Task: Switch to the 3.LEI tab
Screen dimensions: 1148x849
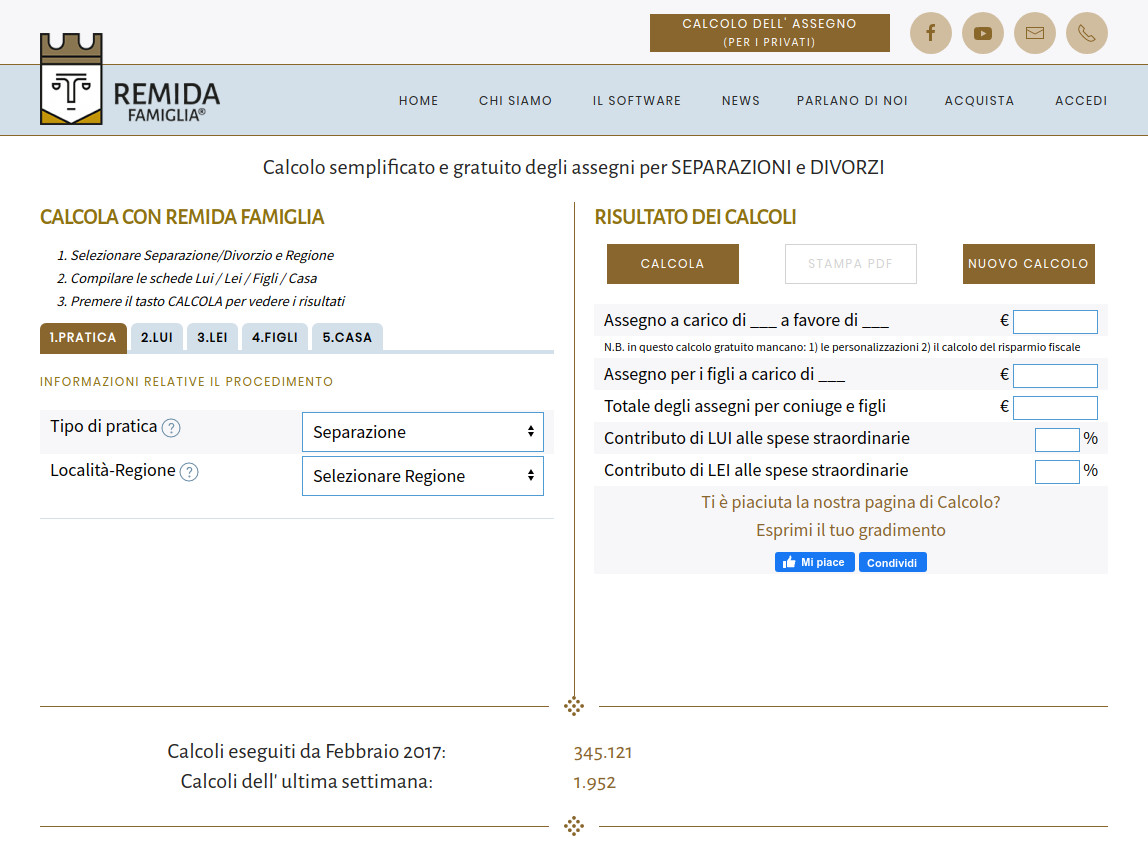Action: pyautogui.click(x=212, y=337)
